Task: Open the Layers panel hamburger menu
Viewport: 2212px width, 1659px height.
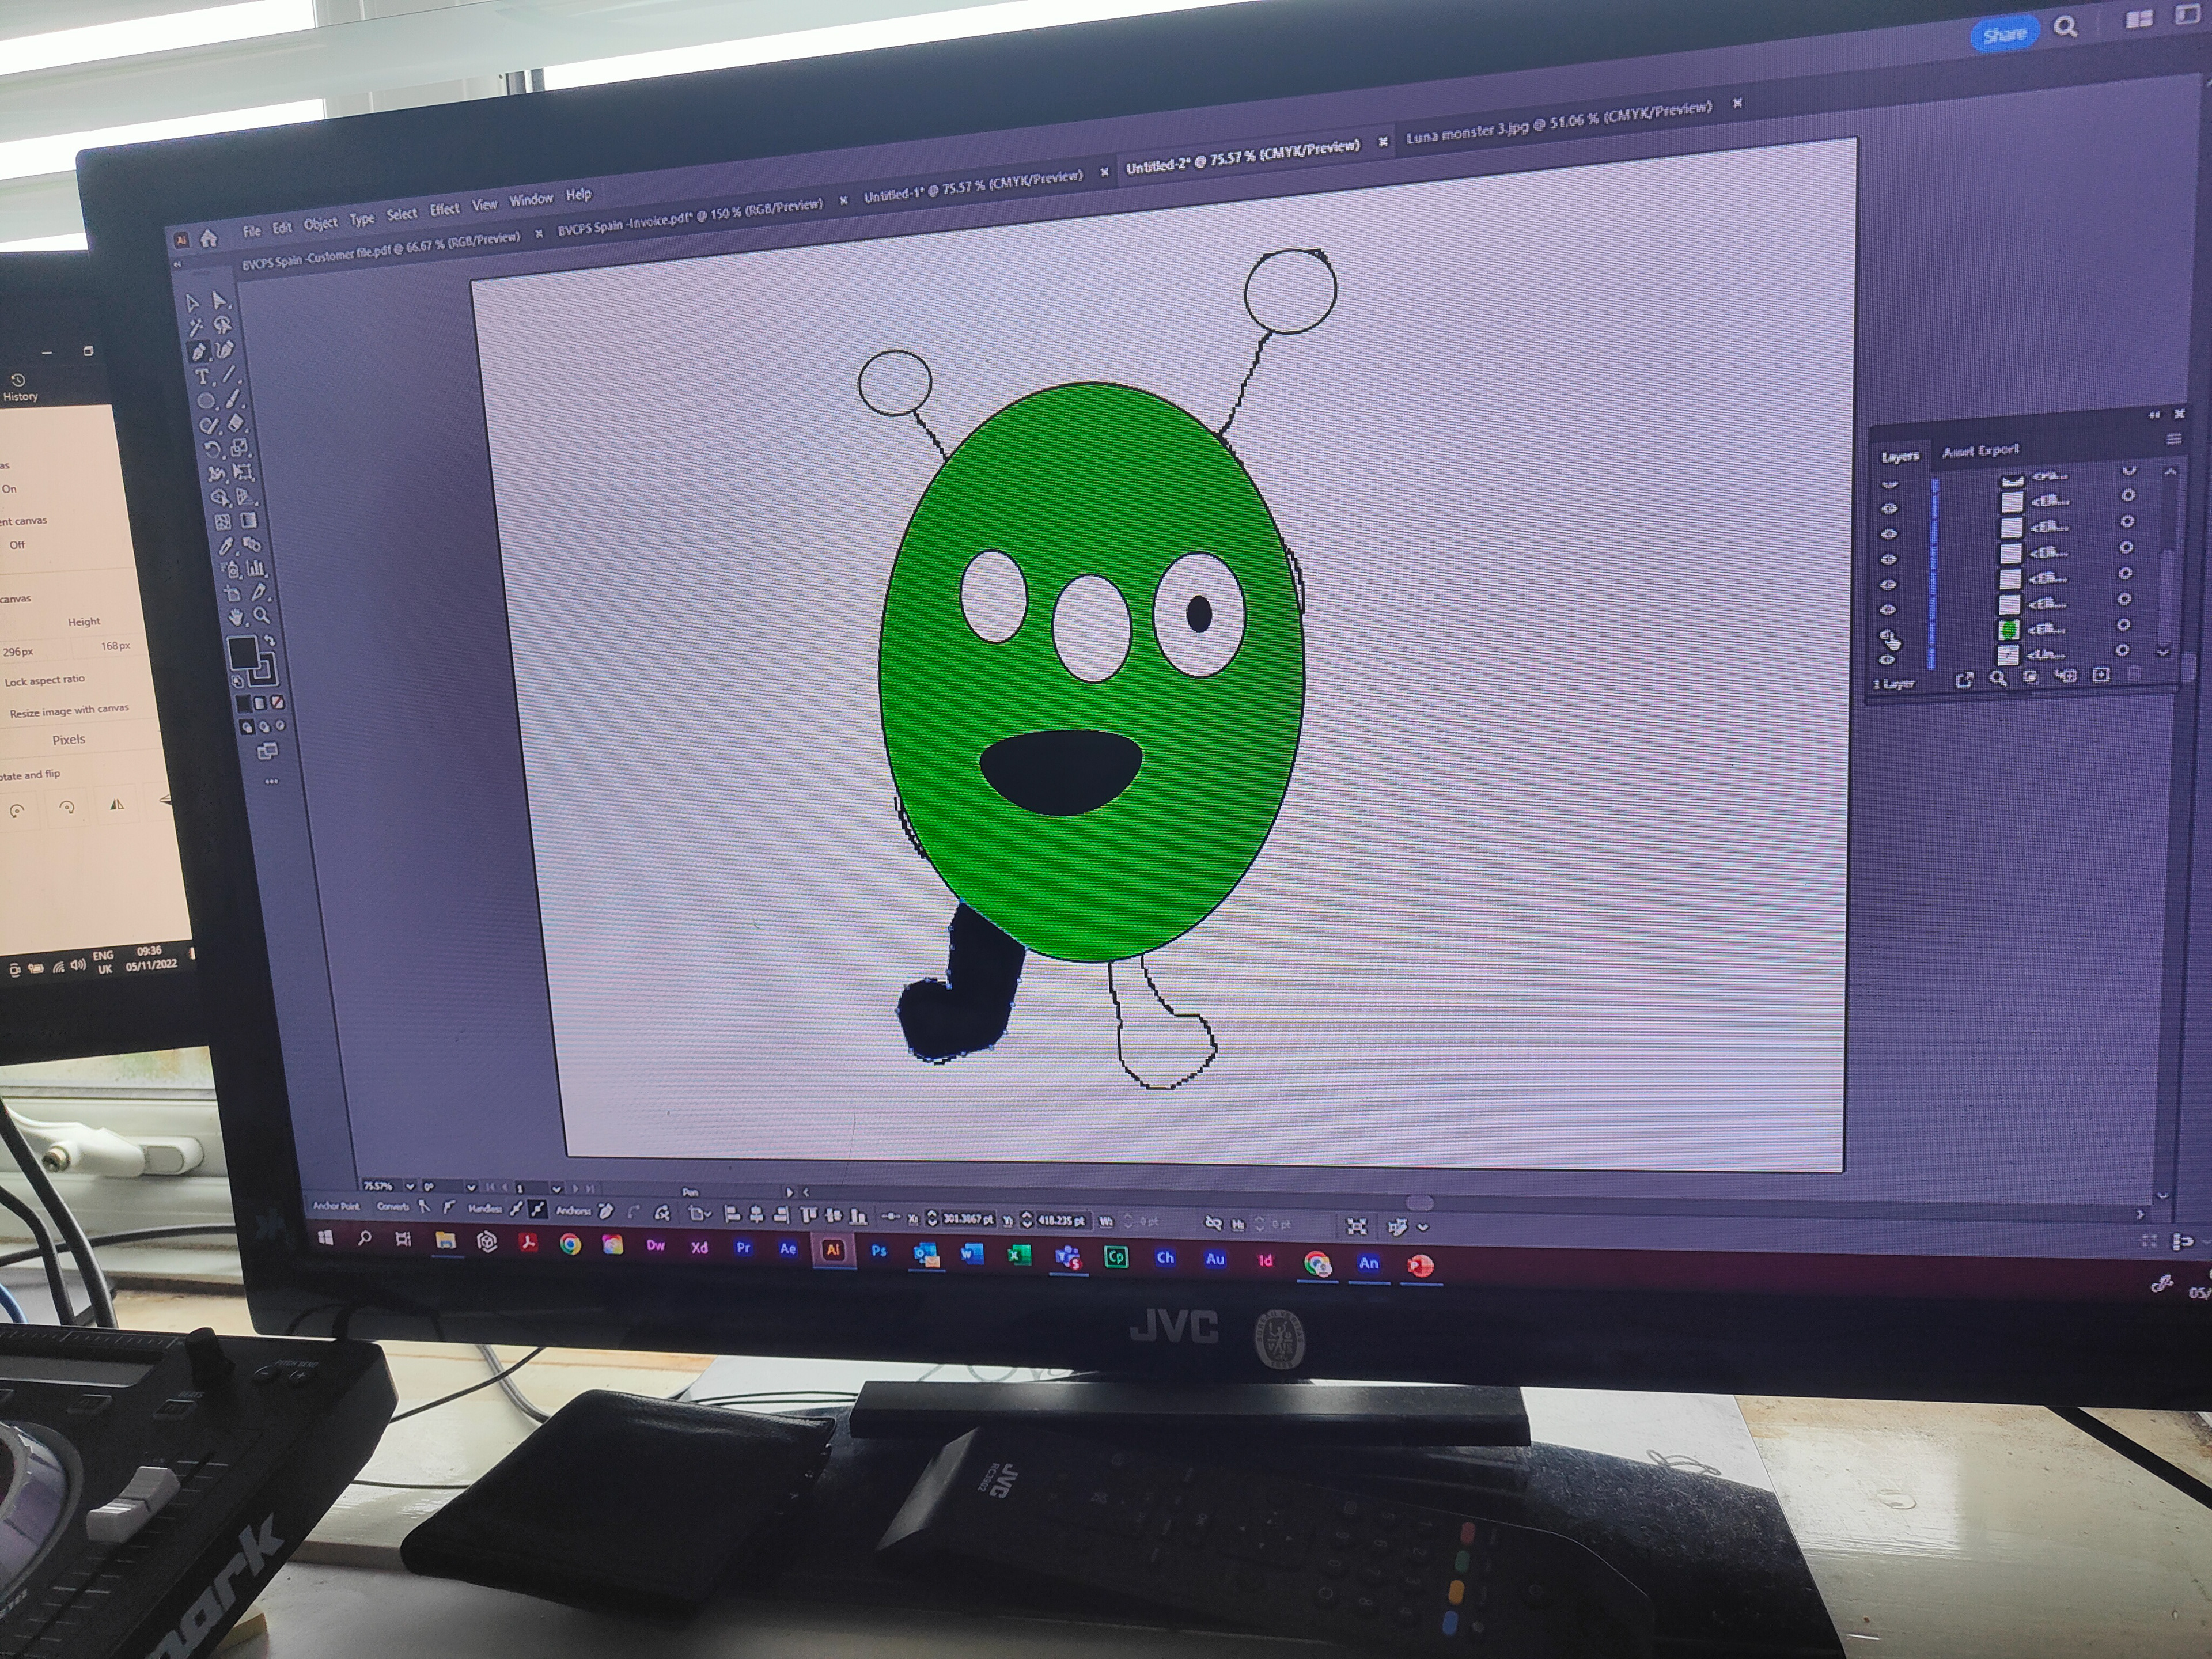Action: pos(2173,439)
